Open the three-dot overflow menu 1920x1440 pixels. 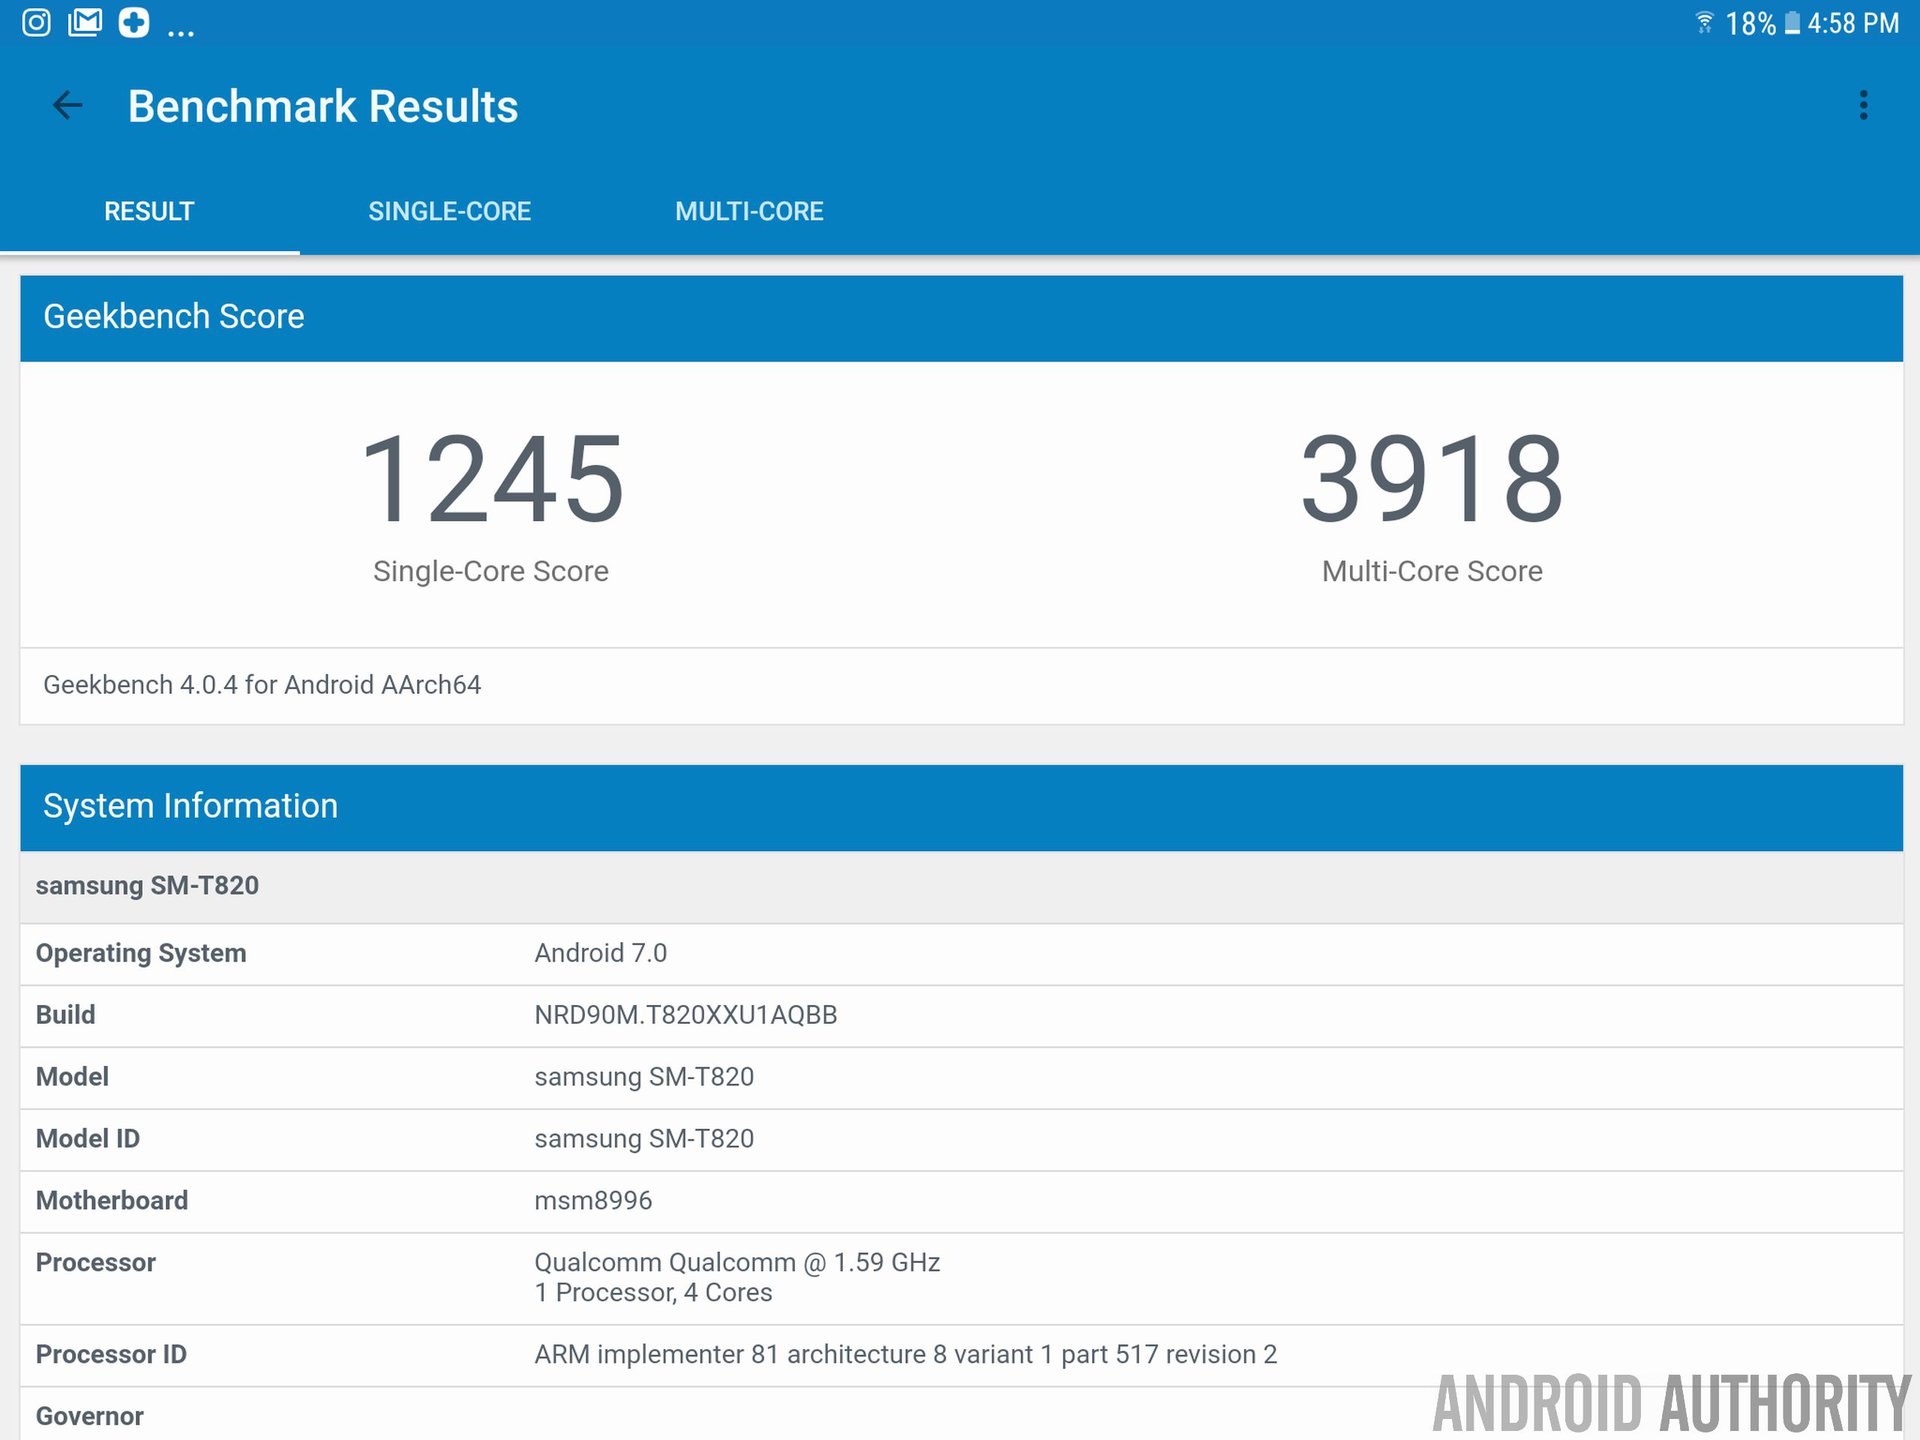tap(1863, 105)
